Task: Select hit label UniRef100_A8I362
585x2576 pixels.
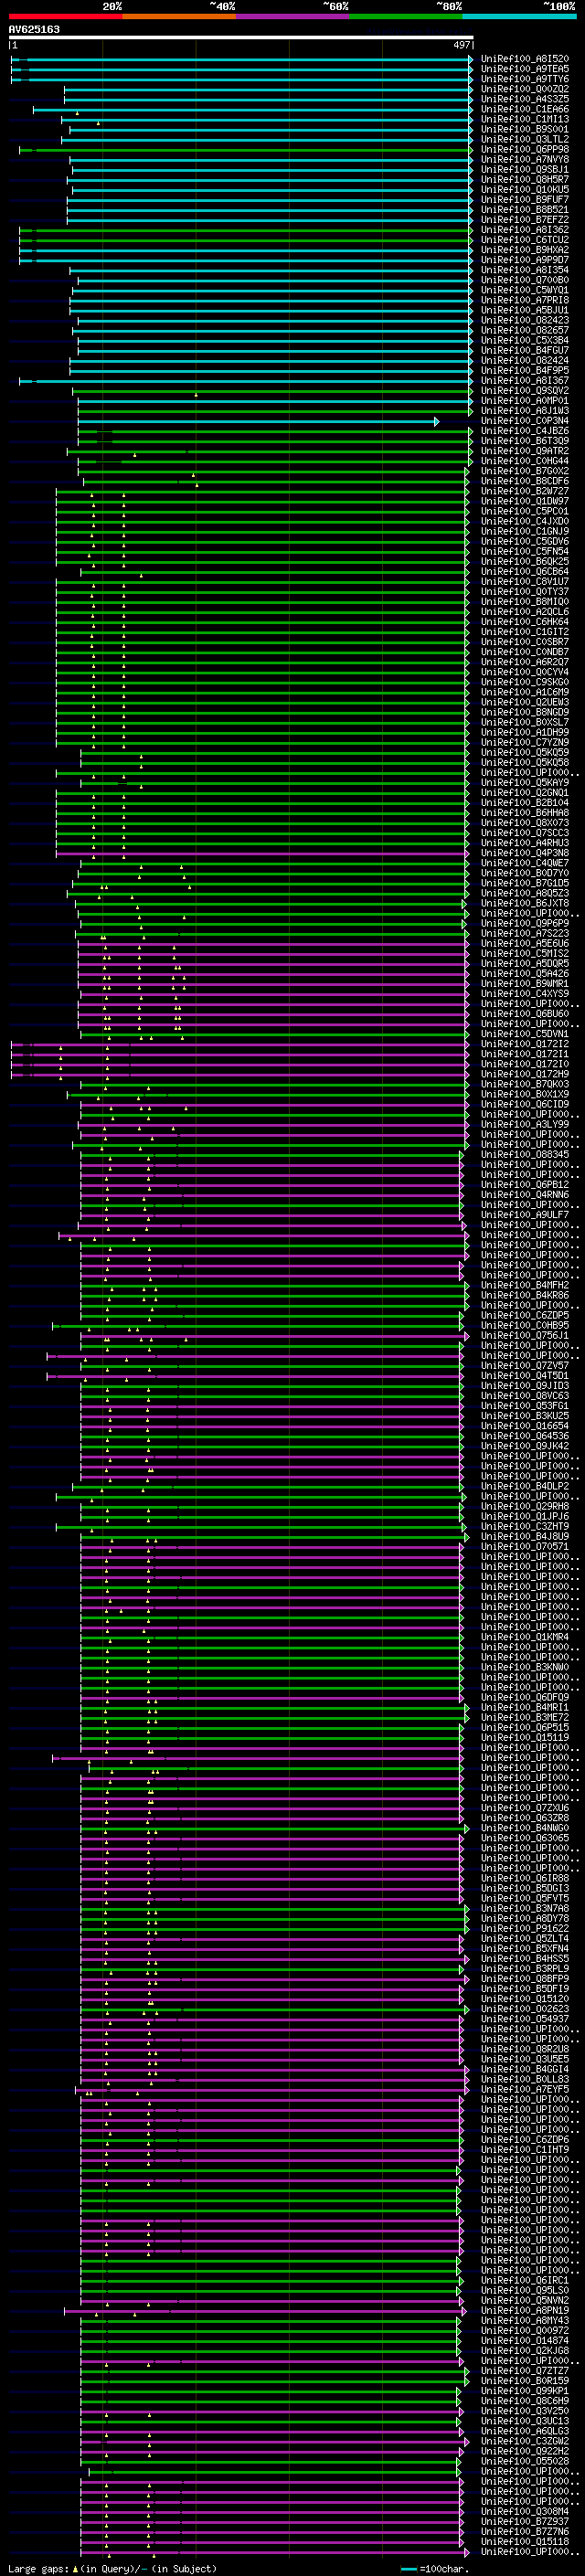Action: tap(525, 230)
